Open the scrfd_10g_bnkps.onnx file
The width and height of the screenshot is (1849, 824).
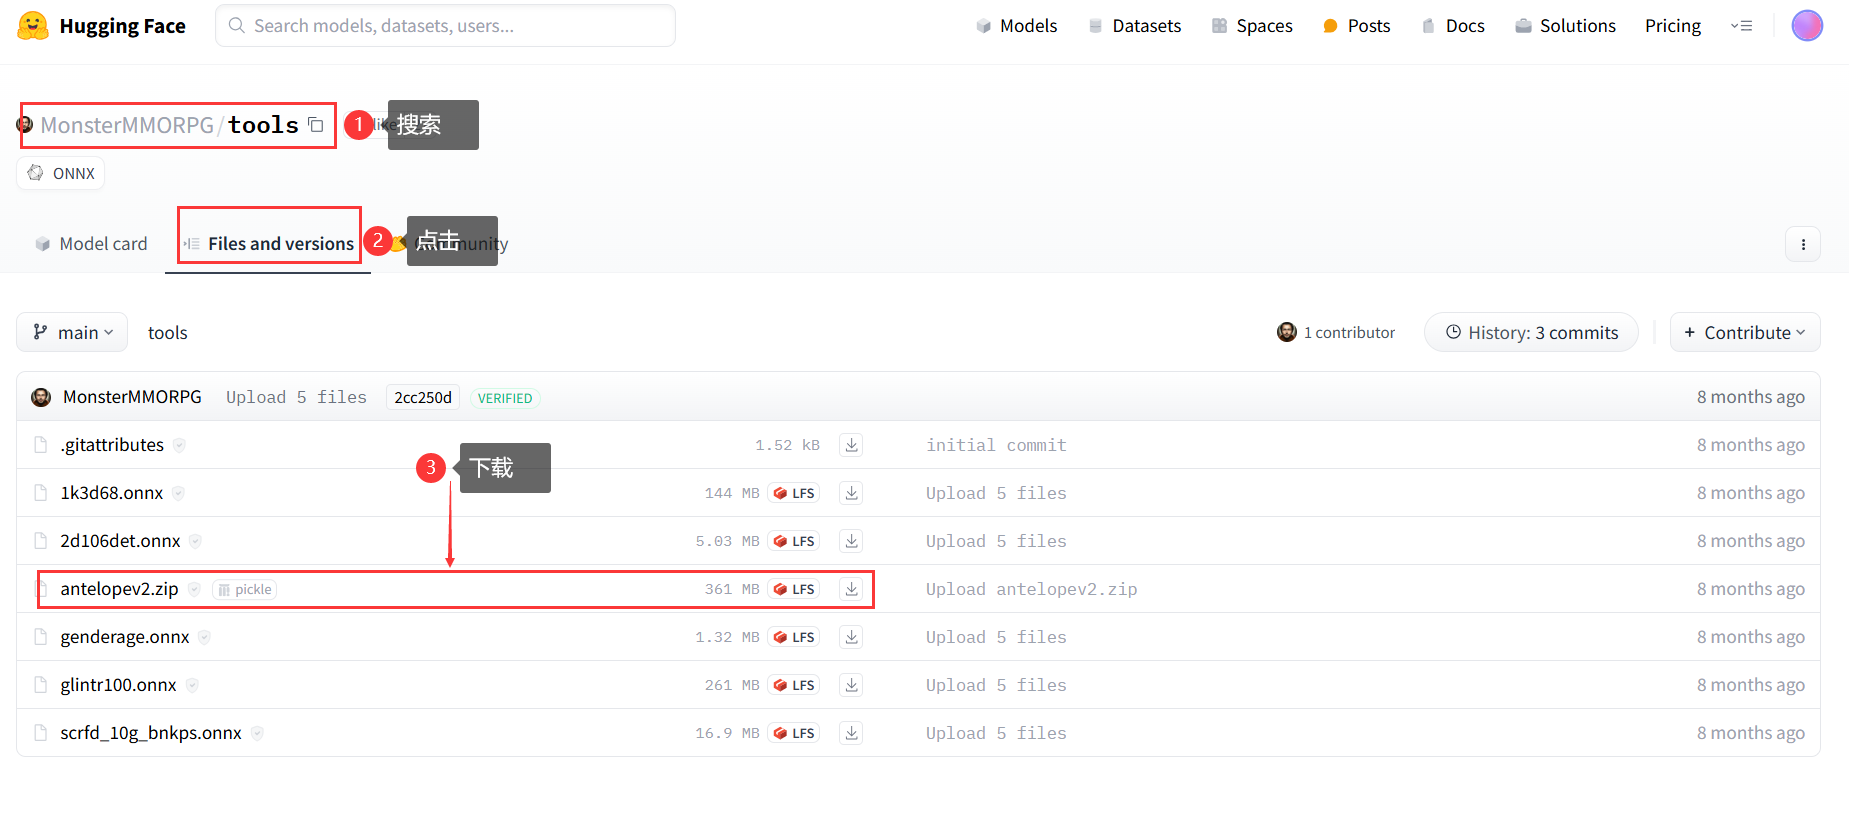click(x=151, y=733)
